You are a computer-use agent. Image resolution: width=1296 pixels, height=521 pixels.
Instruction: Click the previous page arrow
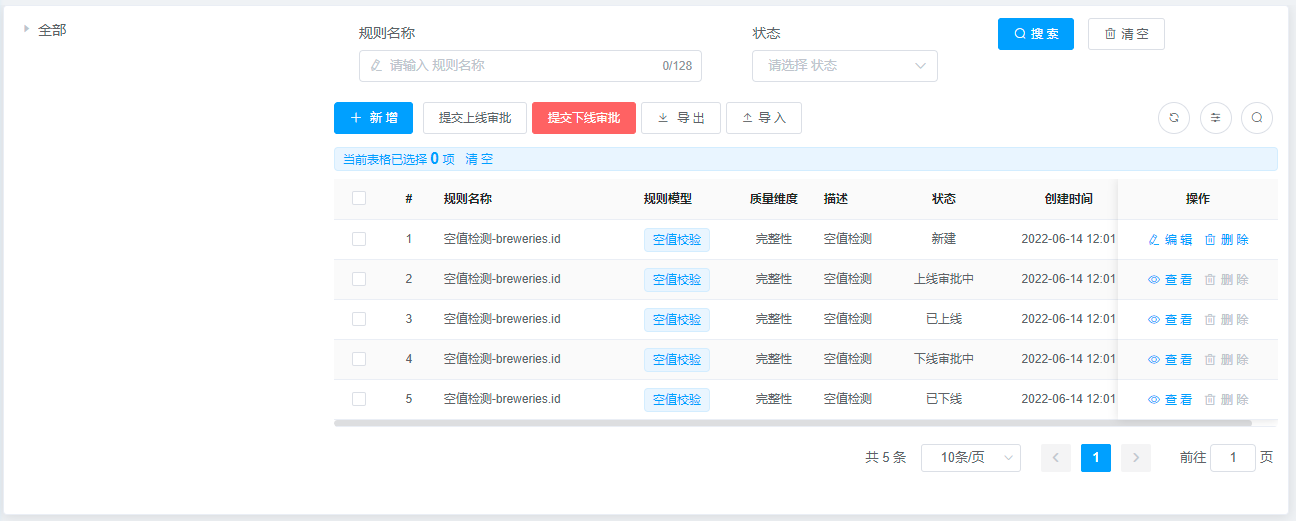pyautogui.click(x=1056, y=458)
